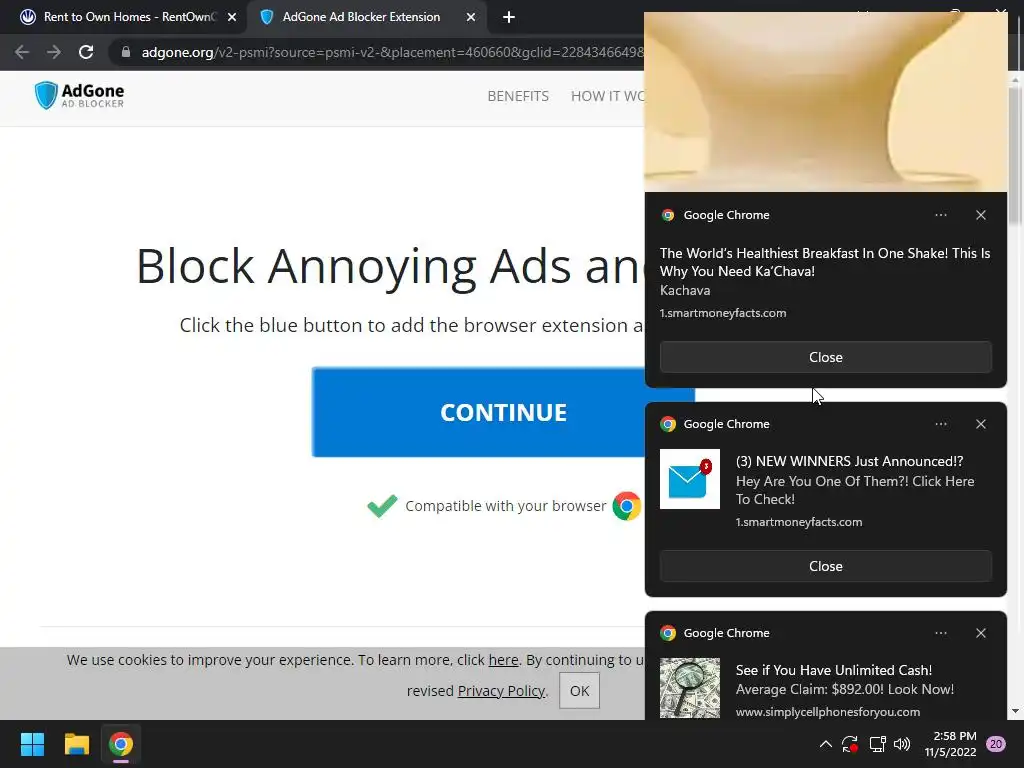The height and width of the screenshot is (768, 1024).
Task: Click the envelope icon in NEW WINNERS notification
Action: tap(690, 479)
